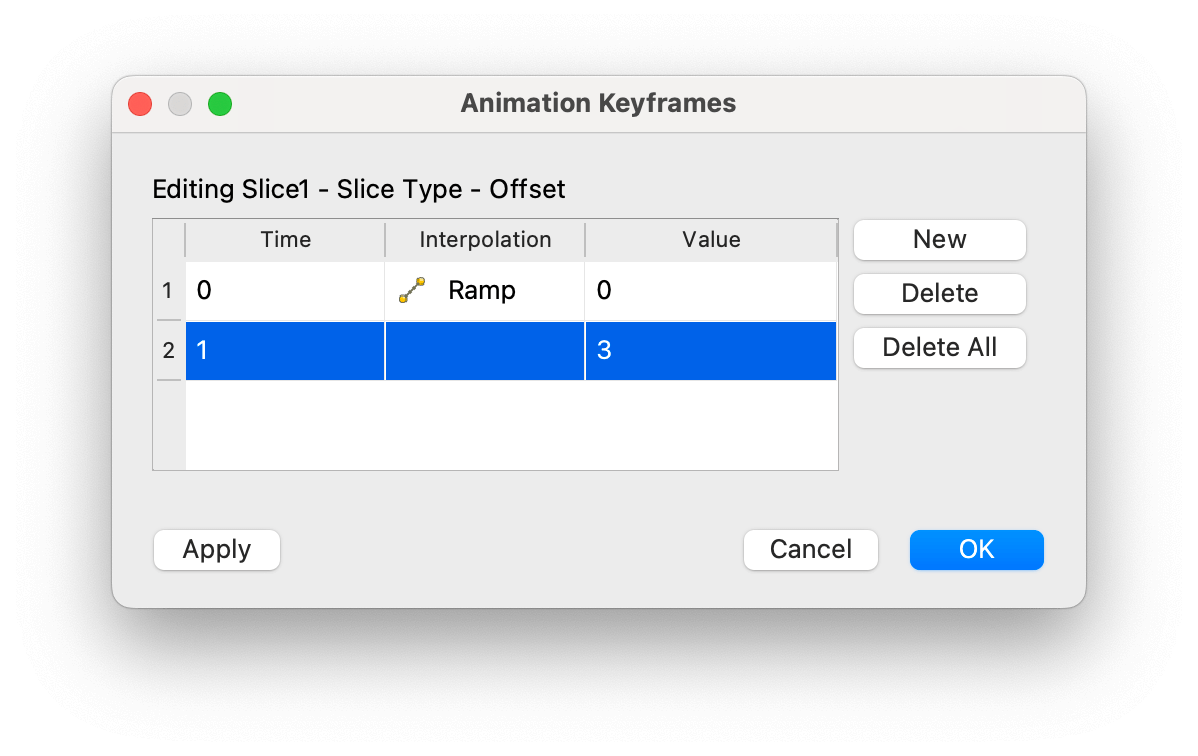
Task: Click the Value column header
Action: [710, 240]
